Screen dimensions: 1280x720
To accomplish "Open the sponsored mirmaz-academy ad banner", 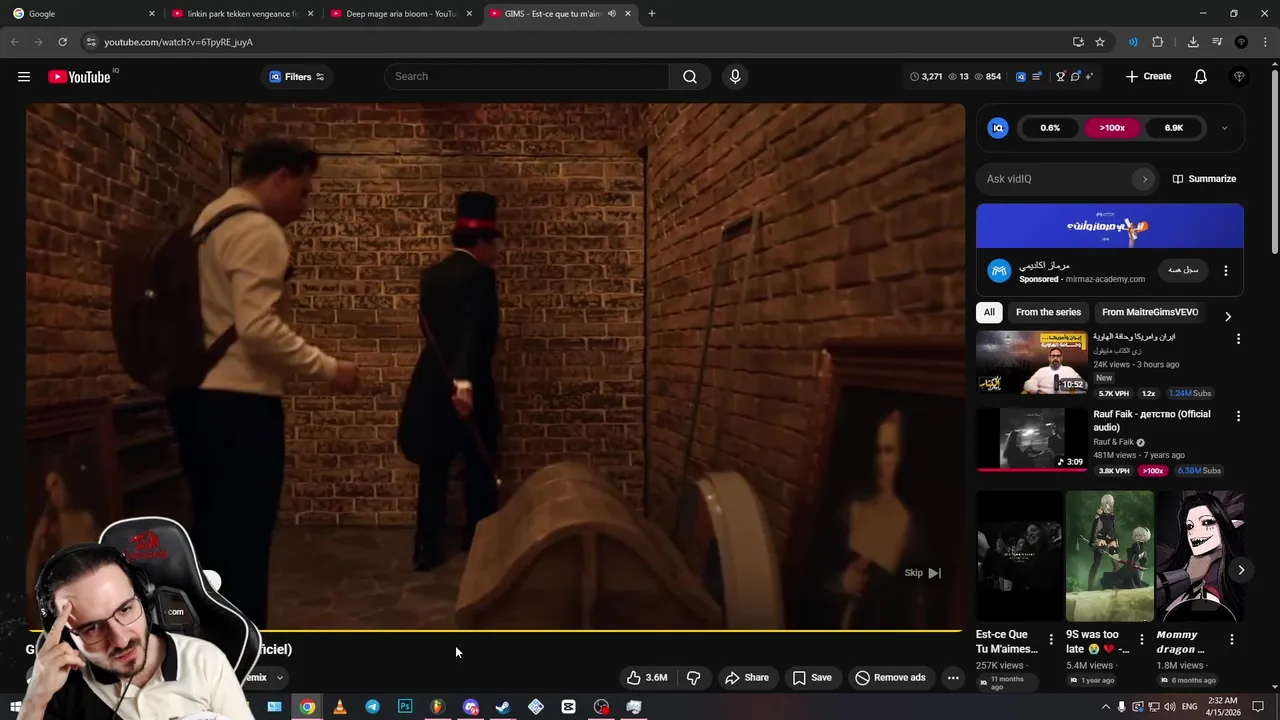I will coord(1110,226).
